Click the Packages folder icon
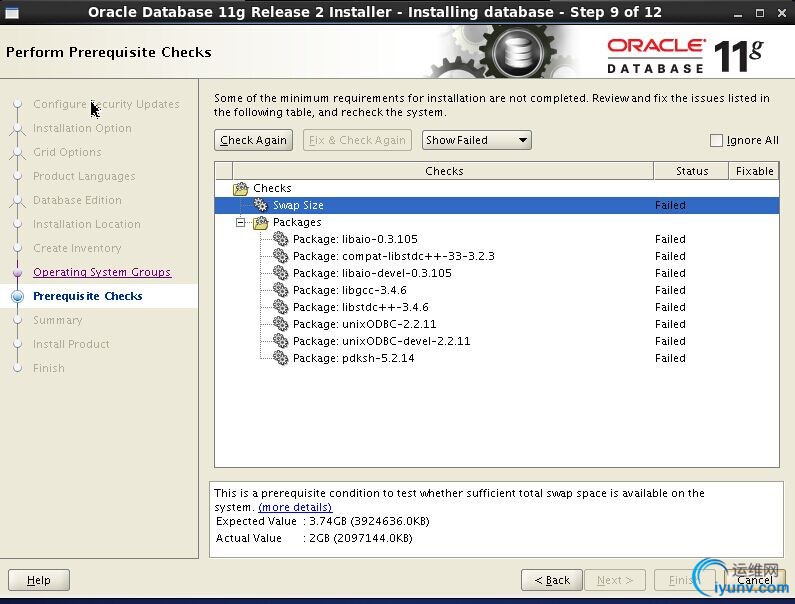795x604 pixels. [260, 222]
